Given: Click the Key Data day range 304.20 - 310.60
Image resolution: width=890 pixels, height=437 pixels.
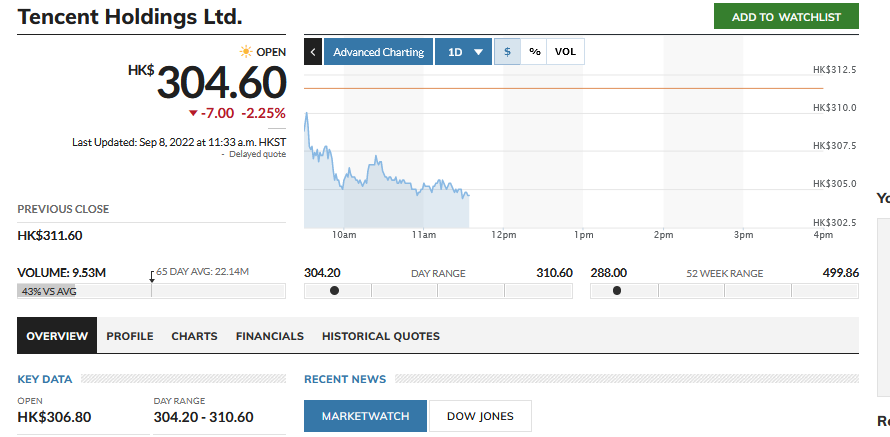Looking at the screenshot, I should pyautogui.click(x=204, y=417).
